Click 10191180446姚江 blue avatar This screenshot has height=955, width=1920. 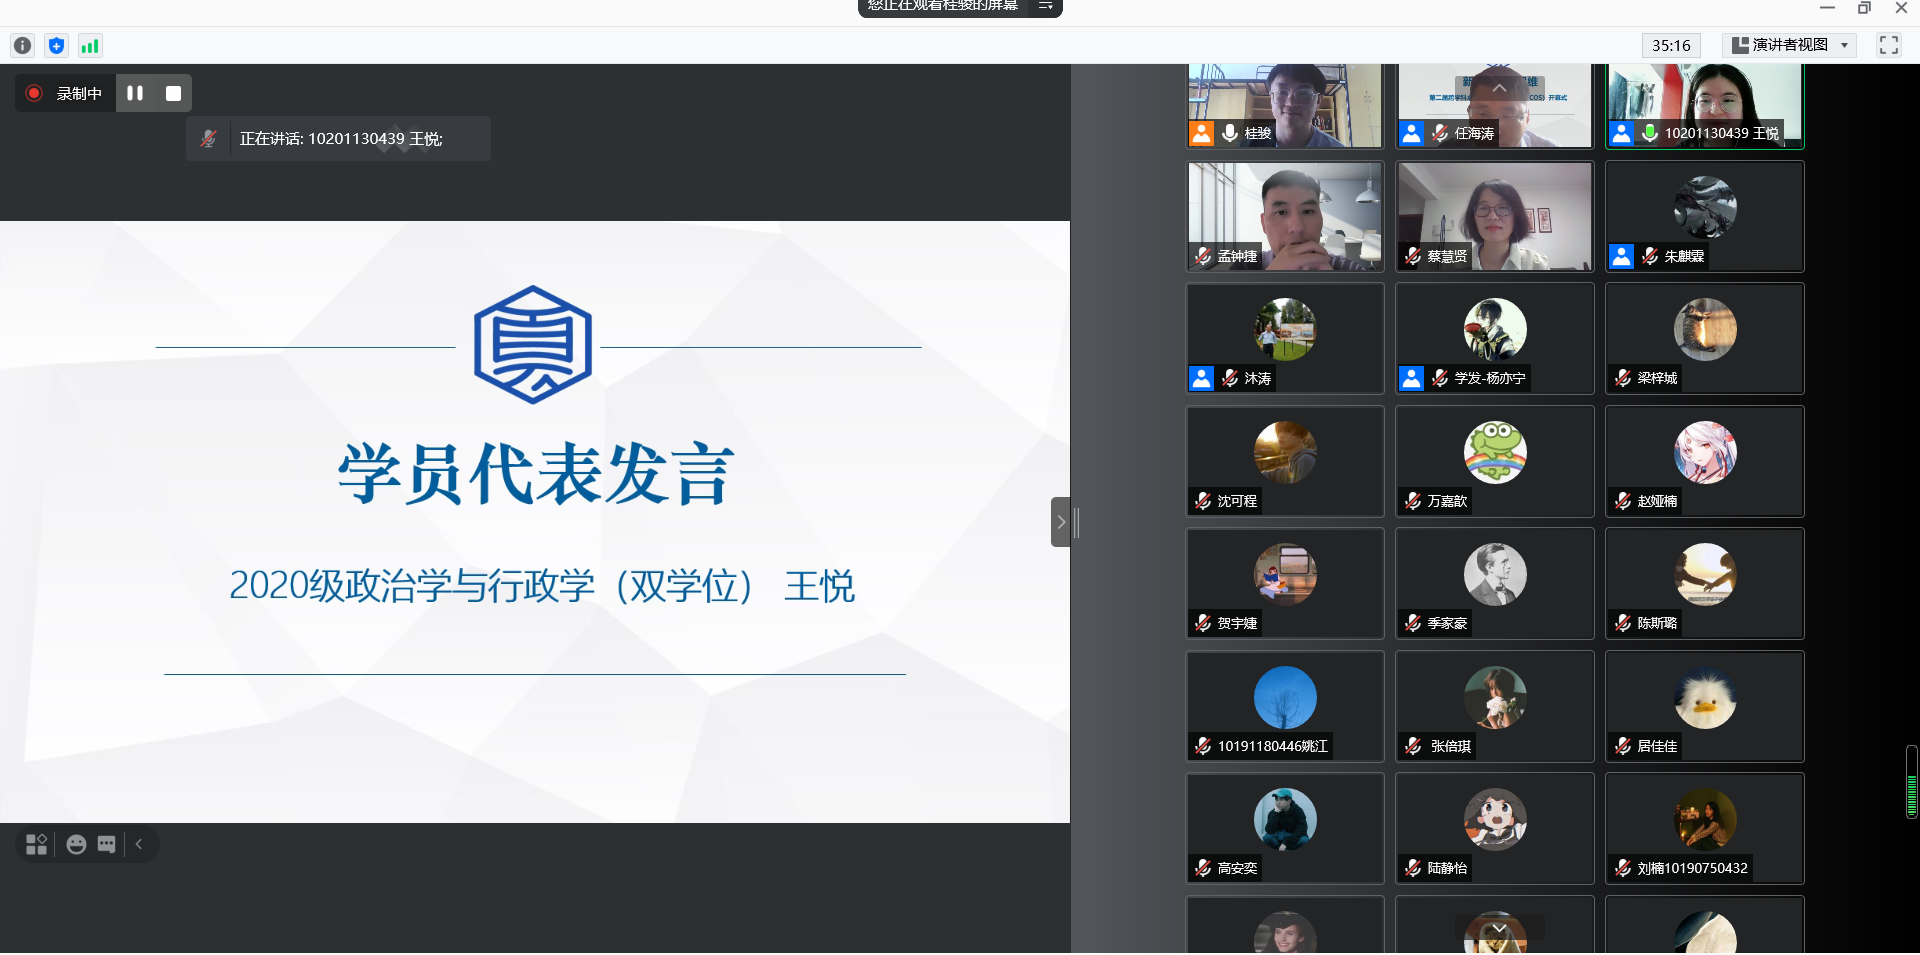point(1285,697)
